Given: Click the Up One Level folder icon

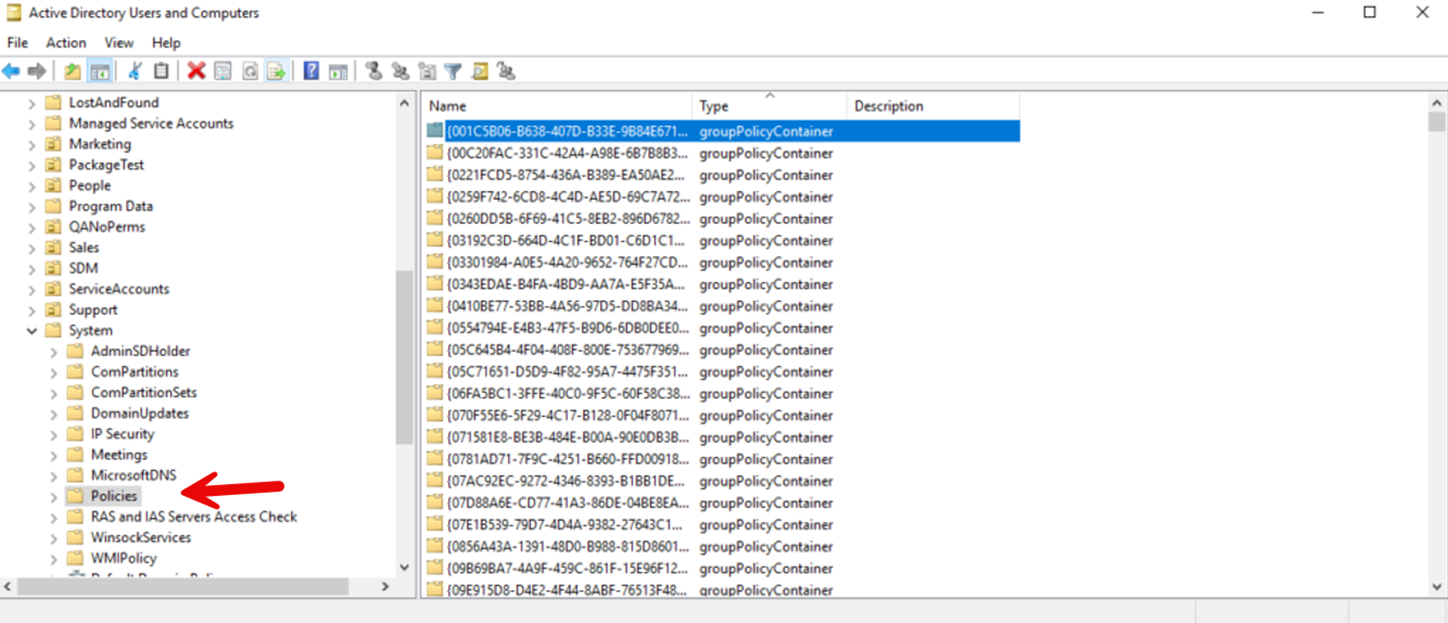Looking at the screenshot, I should tap(70, 70).
